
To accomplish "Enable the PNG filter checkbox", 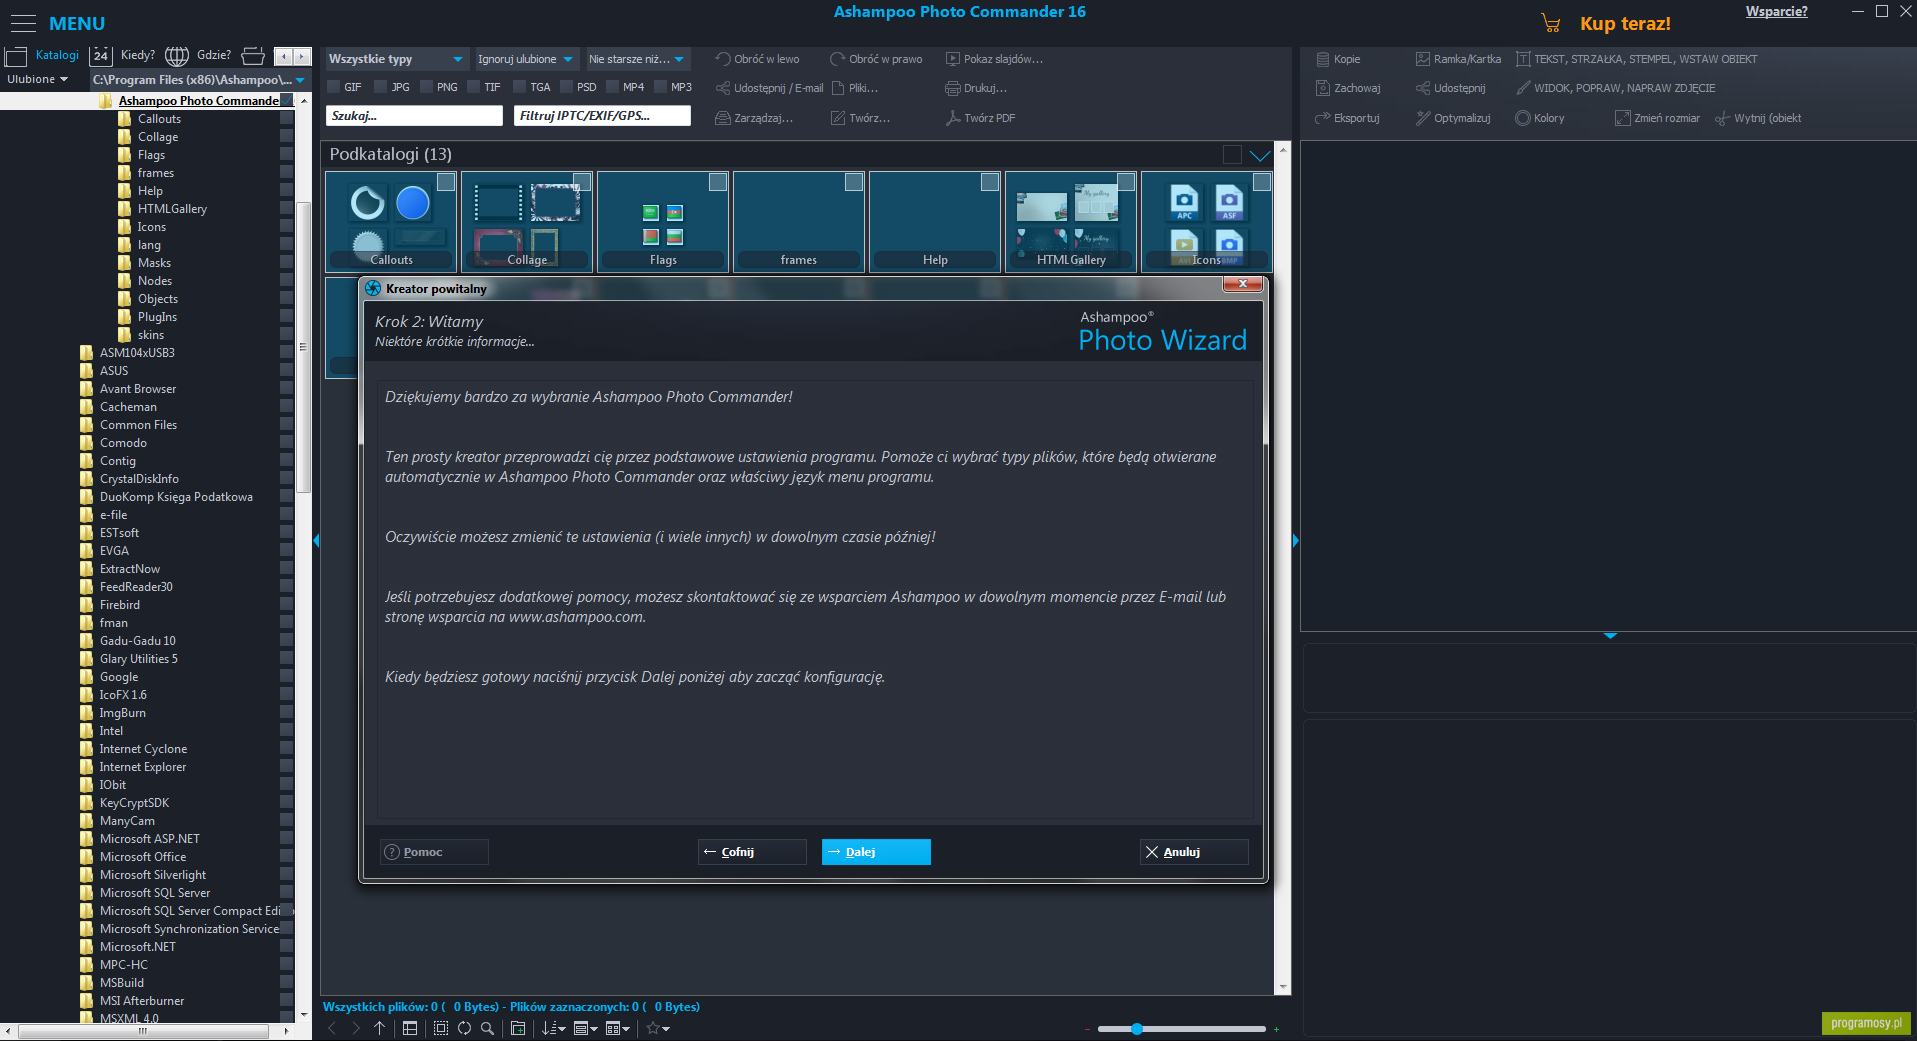I will [x=427, y=87].
